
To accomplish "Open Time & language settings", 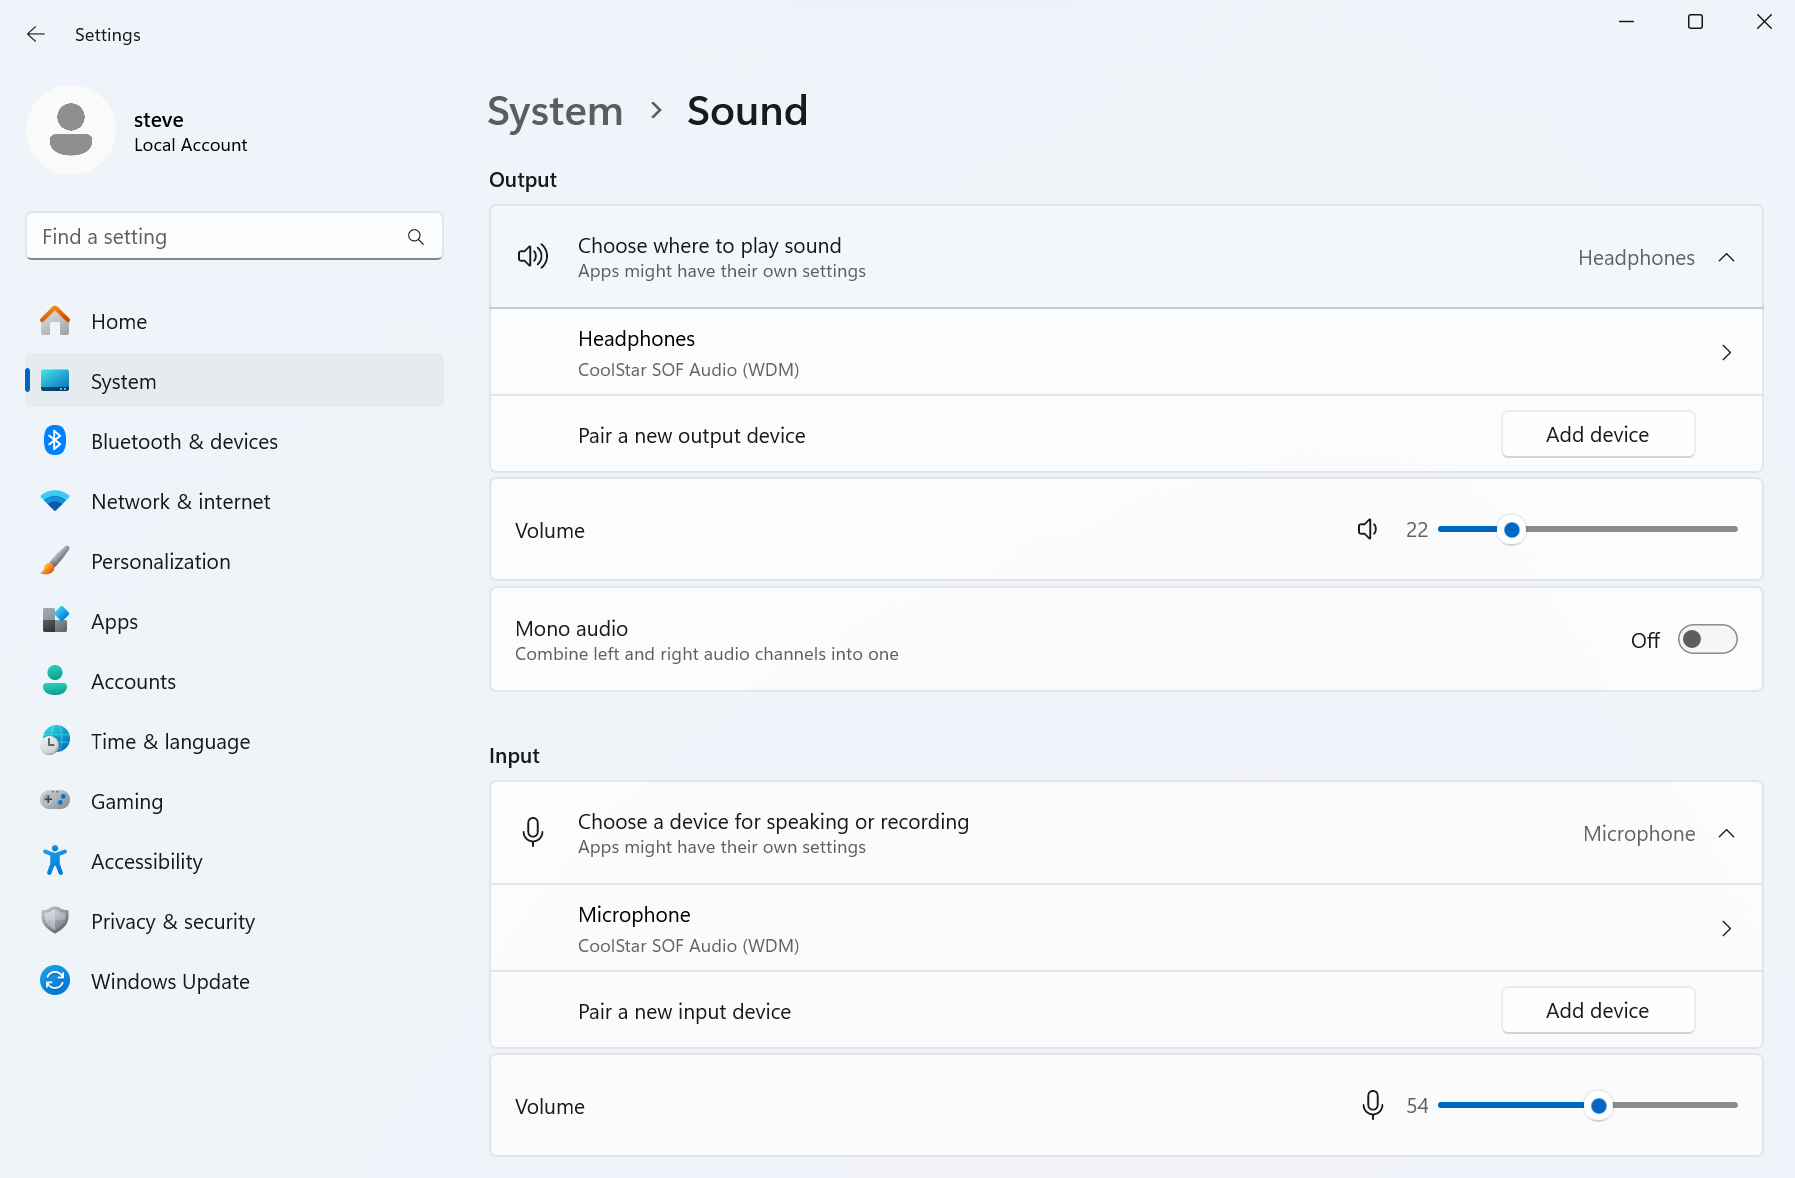I will pyautogui.click(x=234, y=741).
